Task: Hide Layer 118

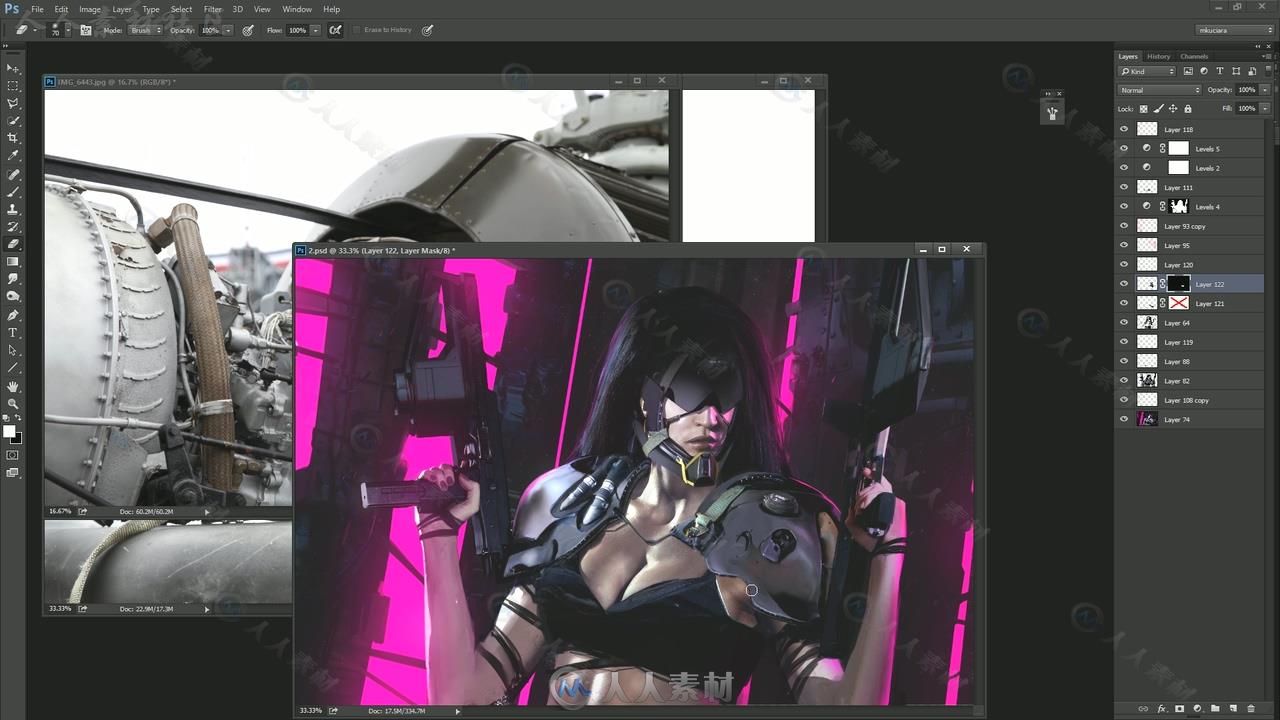Action: pyautogui.click(x=1124, y=129)
